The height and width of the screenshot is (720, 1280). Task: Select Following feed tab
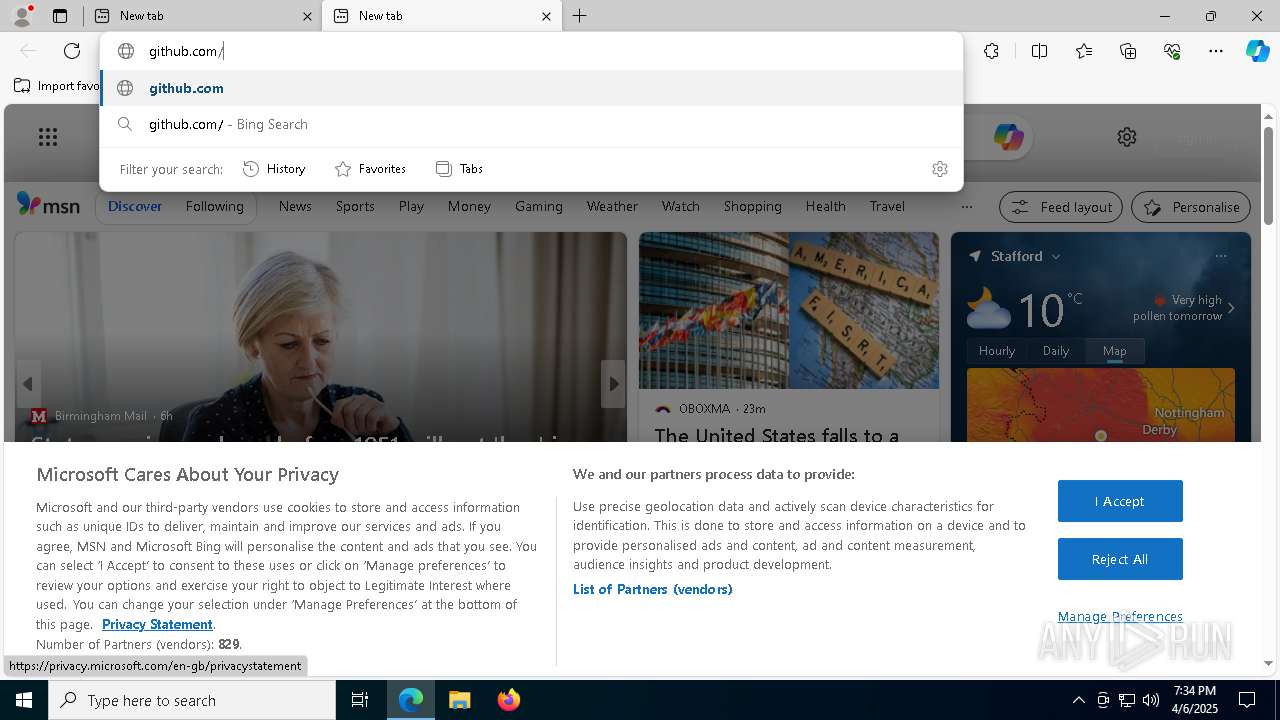tap(214, 206)
